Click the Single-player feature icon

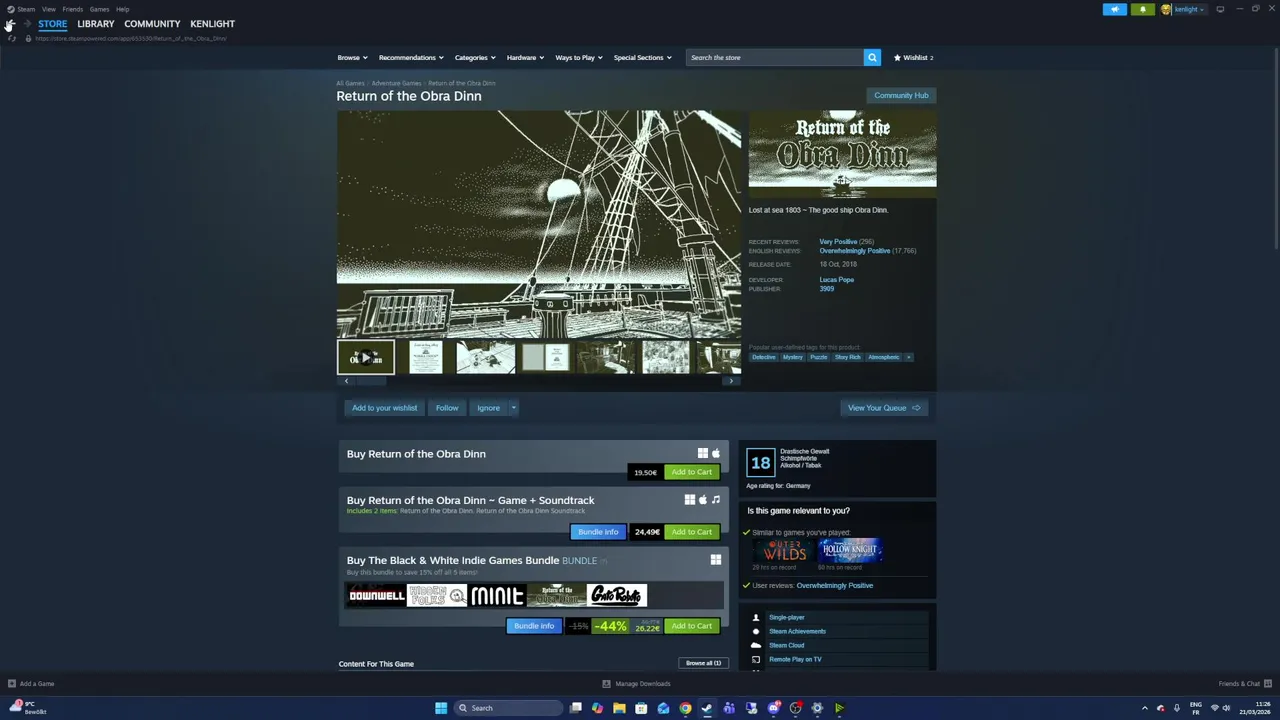(x=756, y=617)
